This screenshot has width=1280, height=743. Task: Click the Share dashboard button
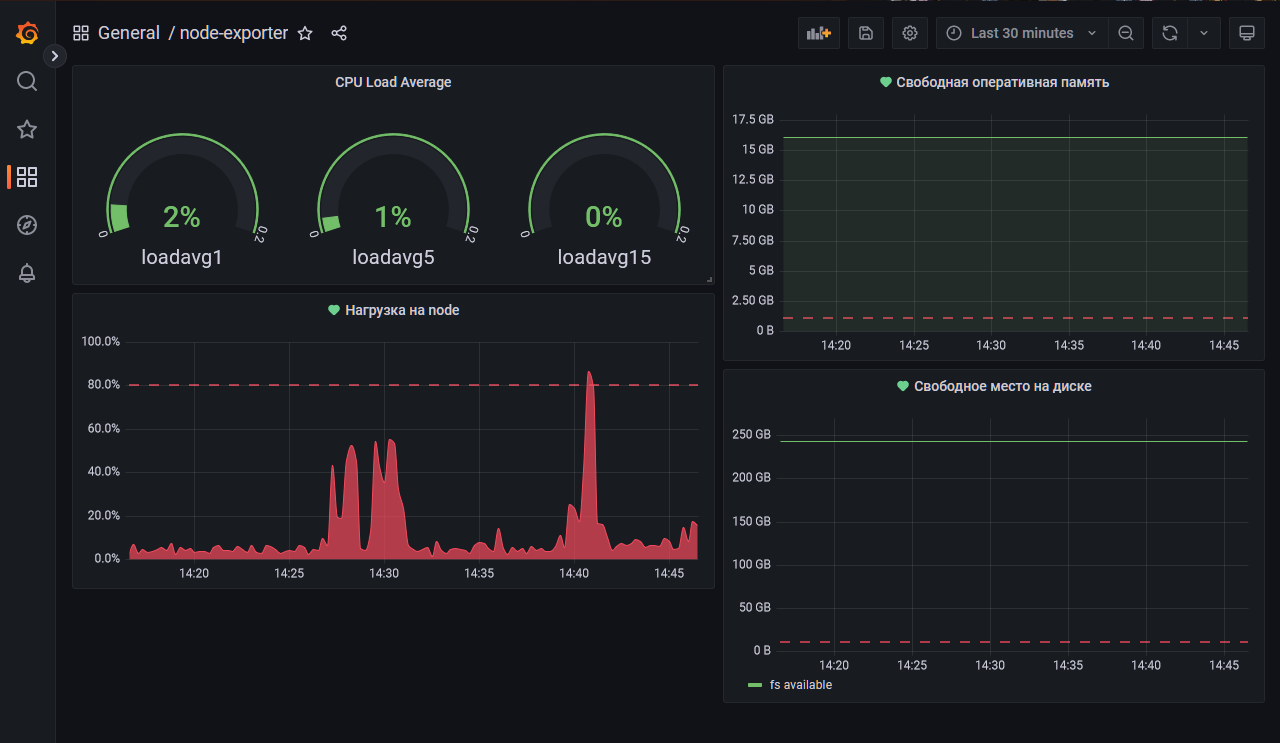coord(339,33)
